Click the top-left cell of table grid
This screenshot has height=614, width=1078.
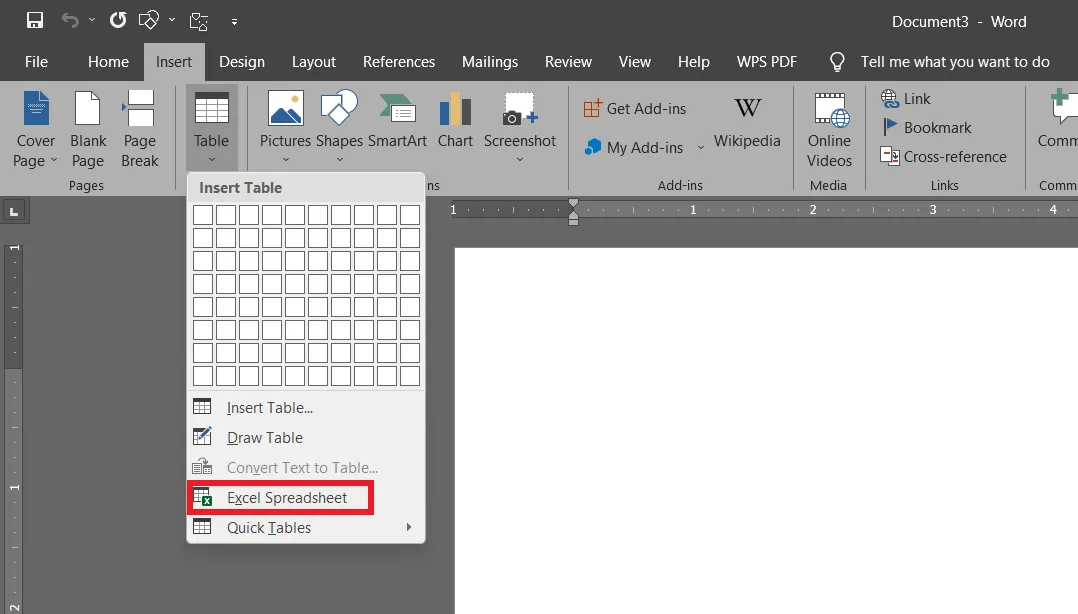[x=203, y=215]
